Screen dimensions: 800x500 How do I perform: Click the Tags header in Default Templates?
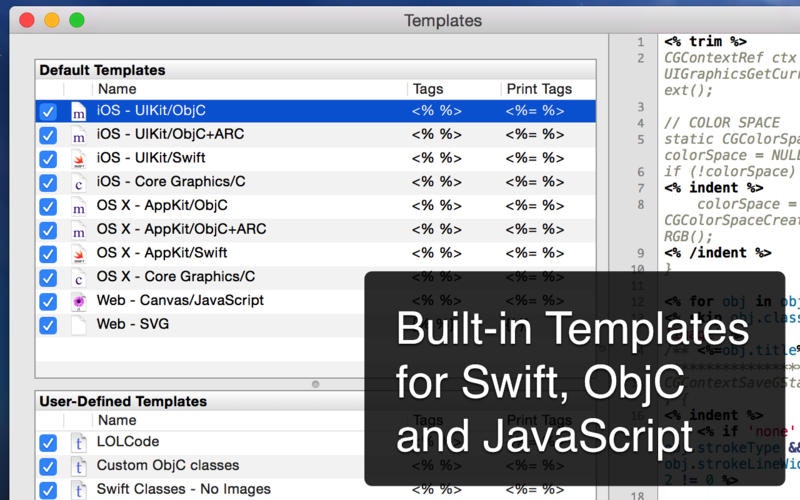coord(428,89)
